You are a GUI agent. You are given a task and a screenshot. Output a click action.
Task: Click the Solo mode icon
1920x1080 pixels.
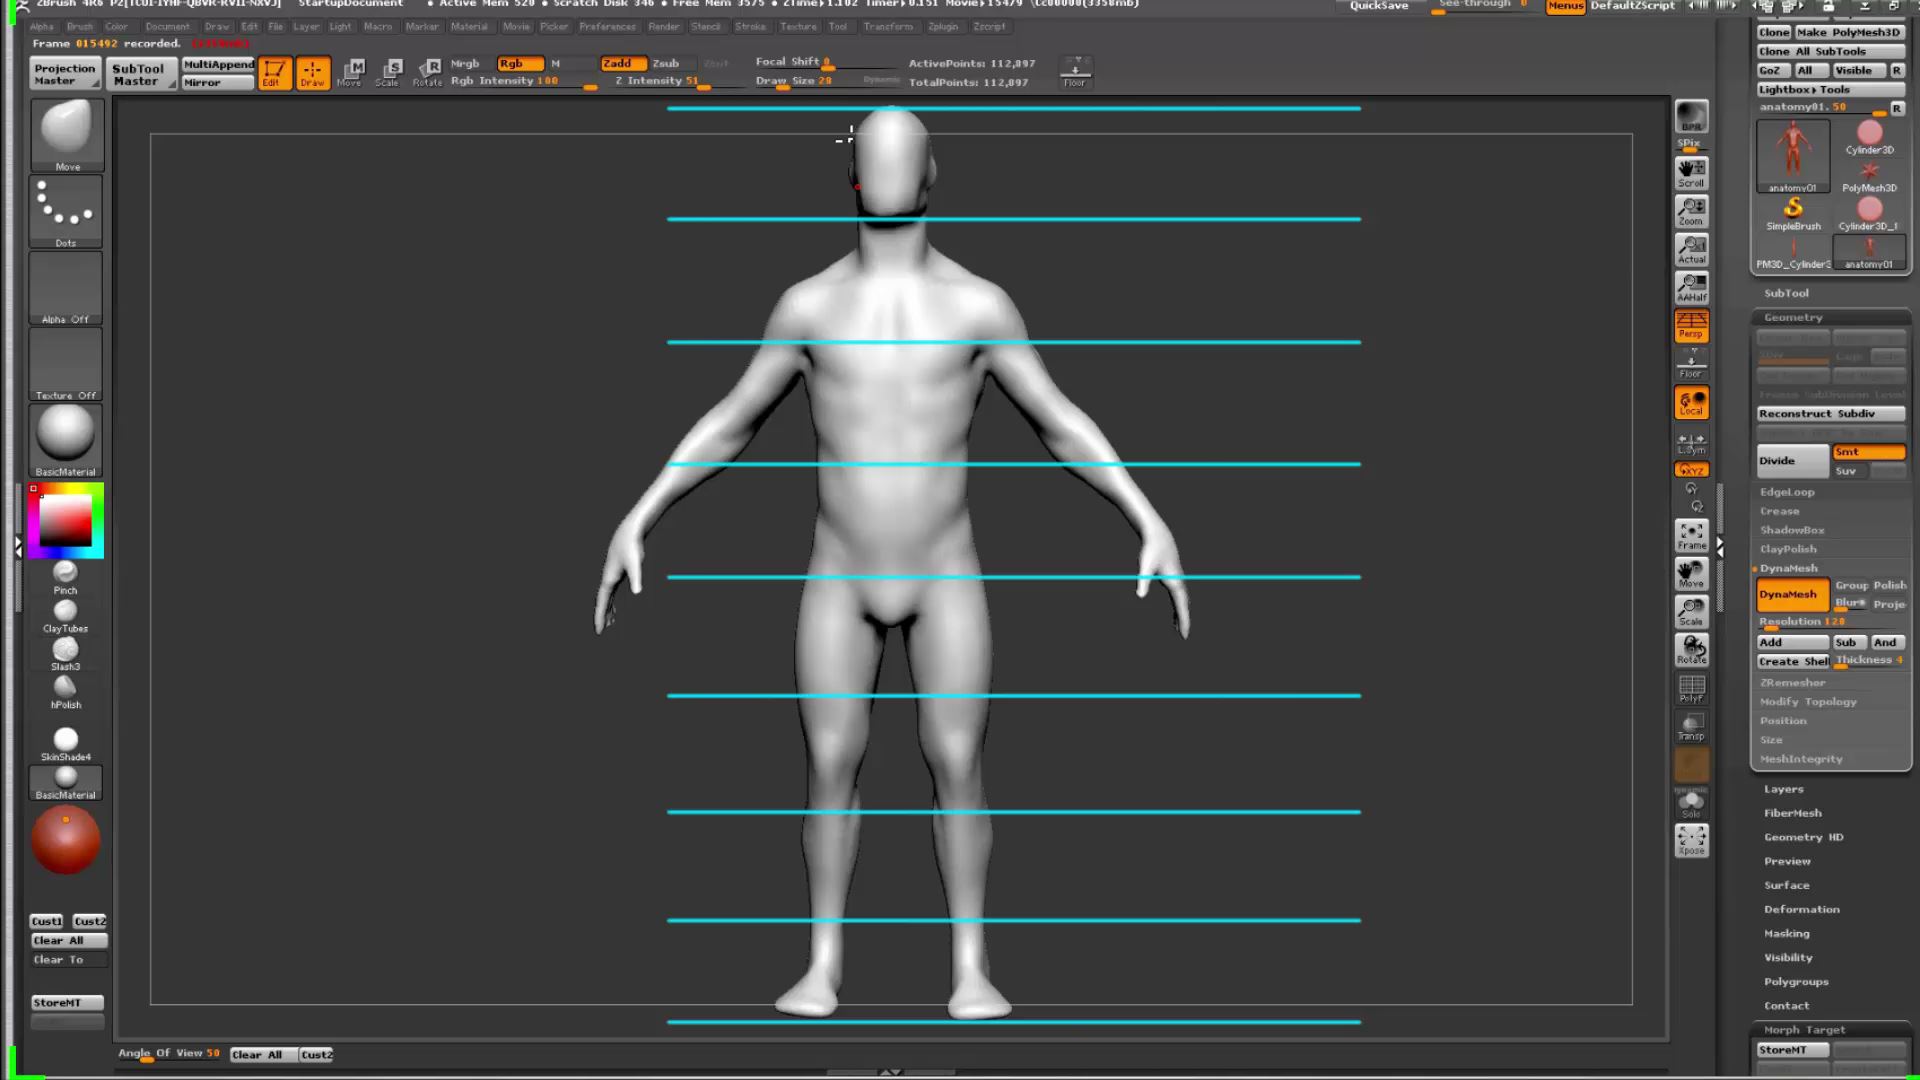coord(1691,804)
